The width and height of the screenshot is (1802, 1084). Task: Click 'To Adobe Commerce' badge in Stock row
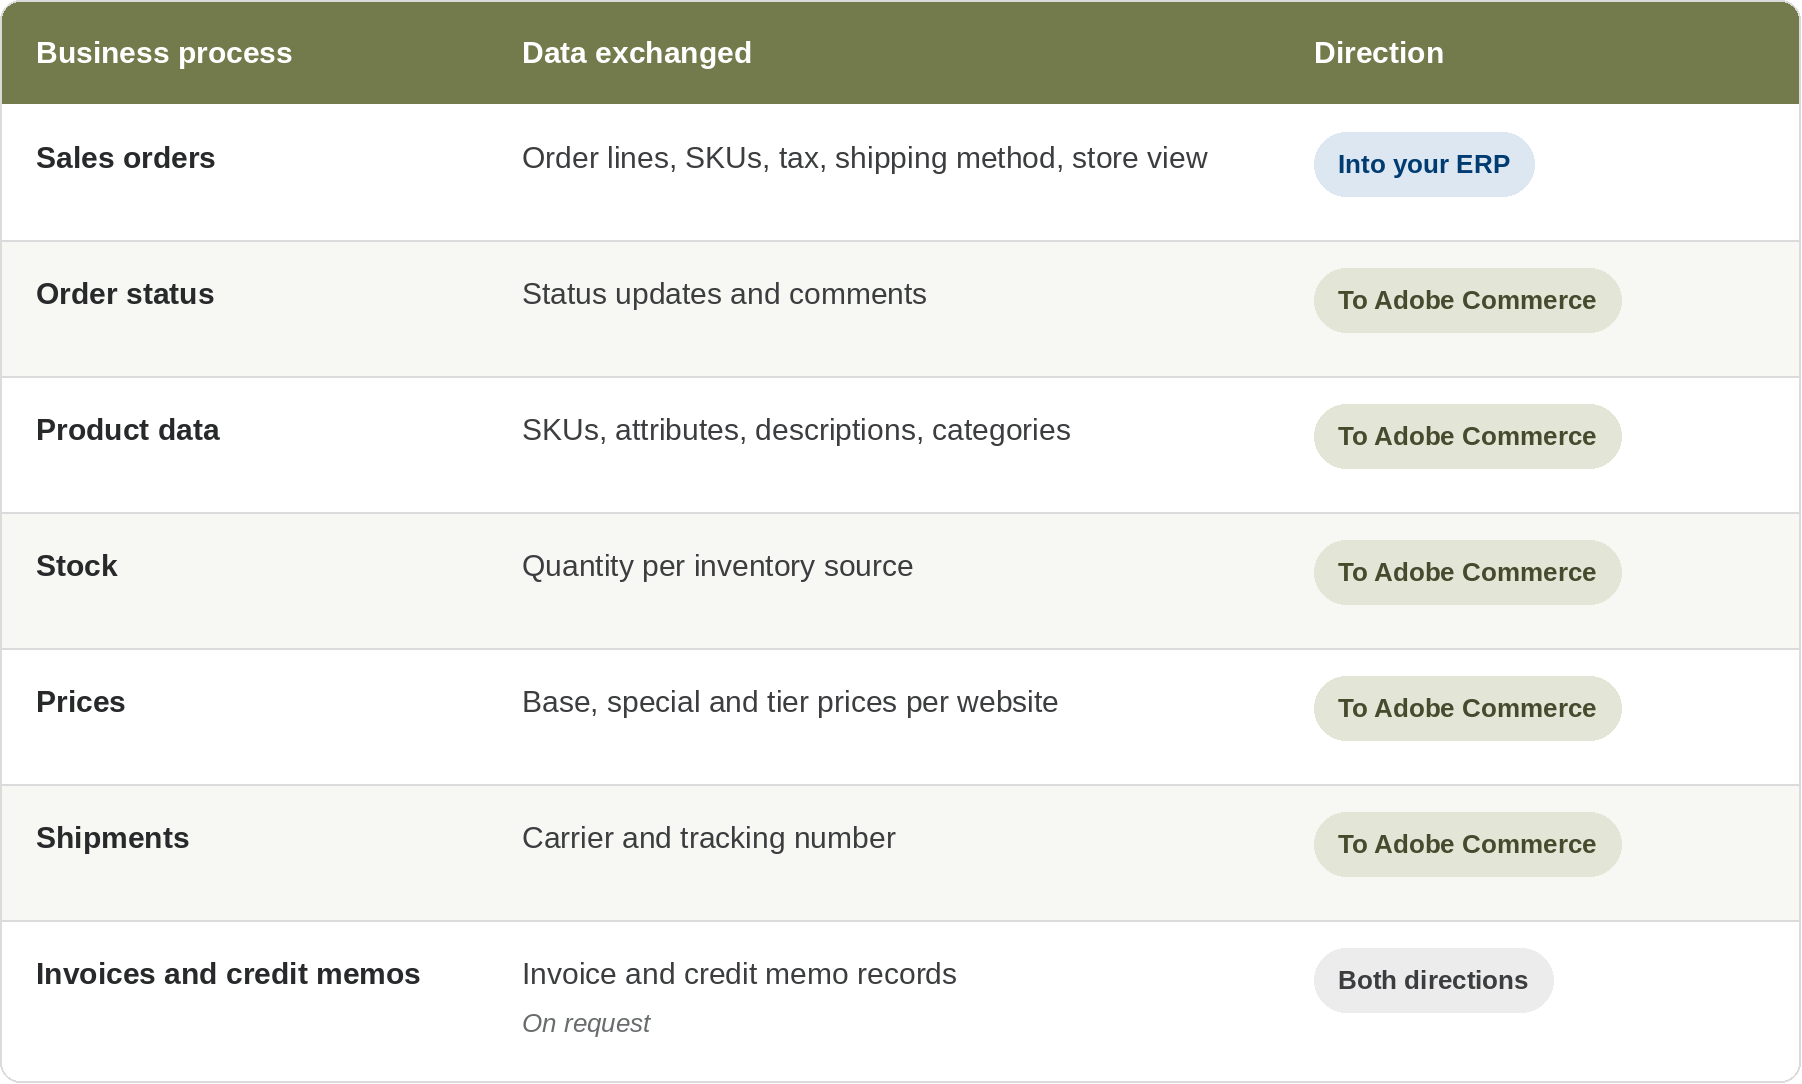pyautogui.click(x=1467, y=572)
